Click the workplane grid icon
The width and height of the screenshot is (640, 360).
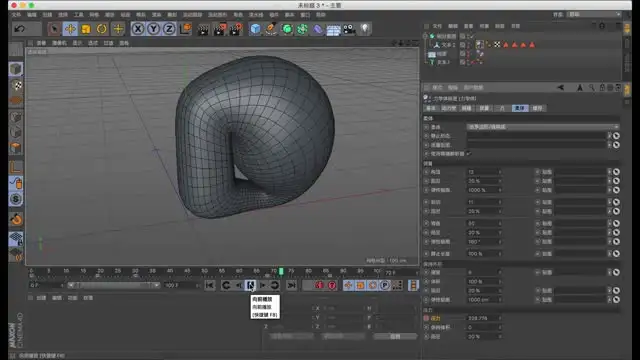tap(16, 239)
